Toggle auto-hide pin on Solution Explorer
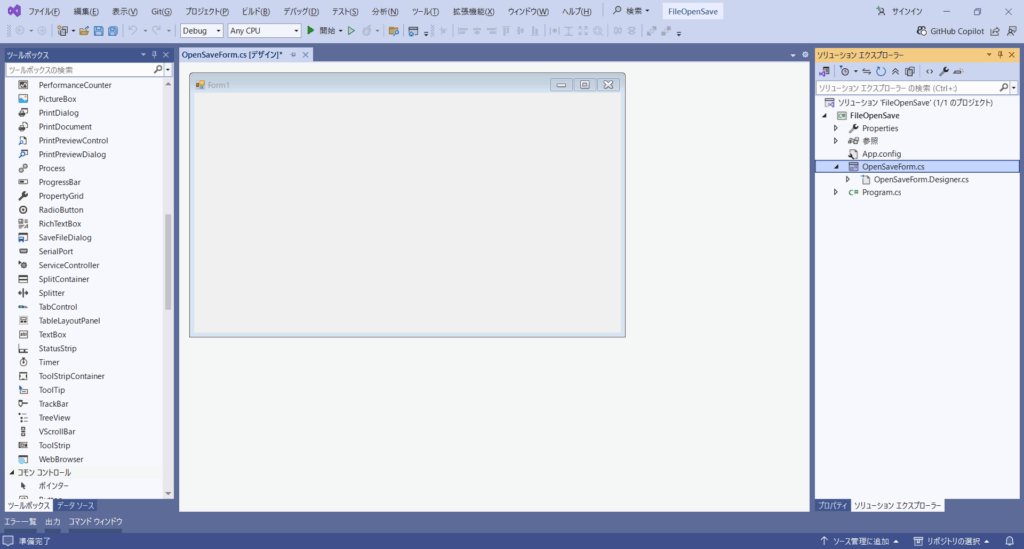 (x=999, y=55)
